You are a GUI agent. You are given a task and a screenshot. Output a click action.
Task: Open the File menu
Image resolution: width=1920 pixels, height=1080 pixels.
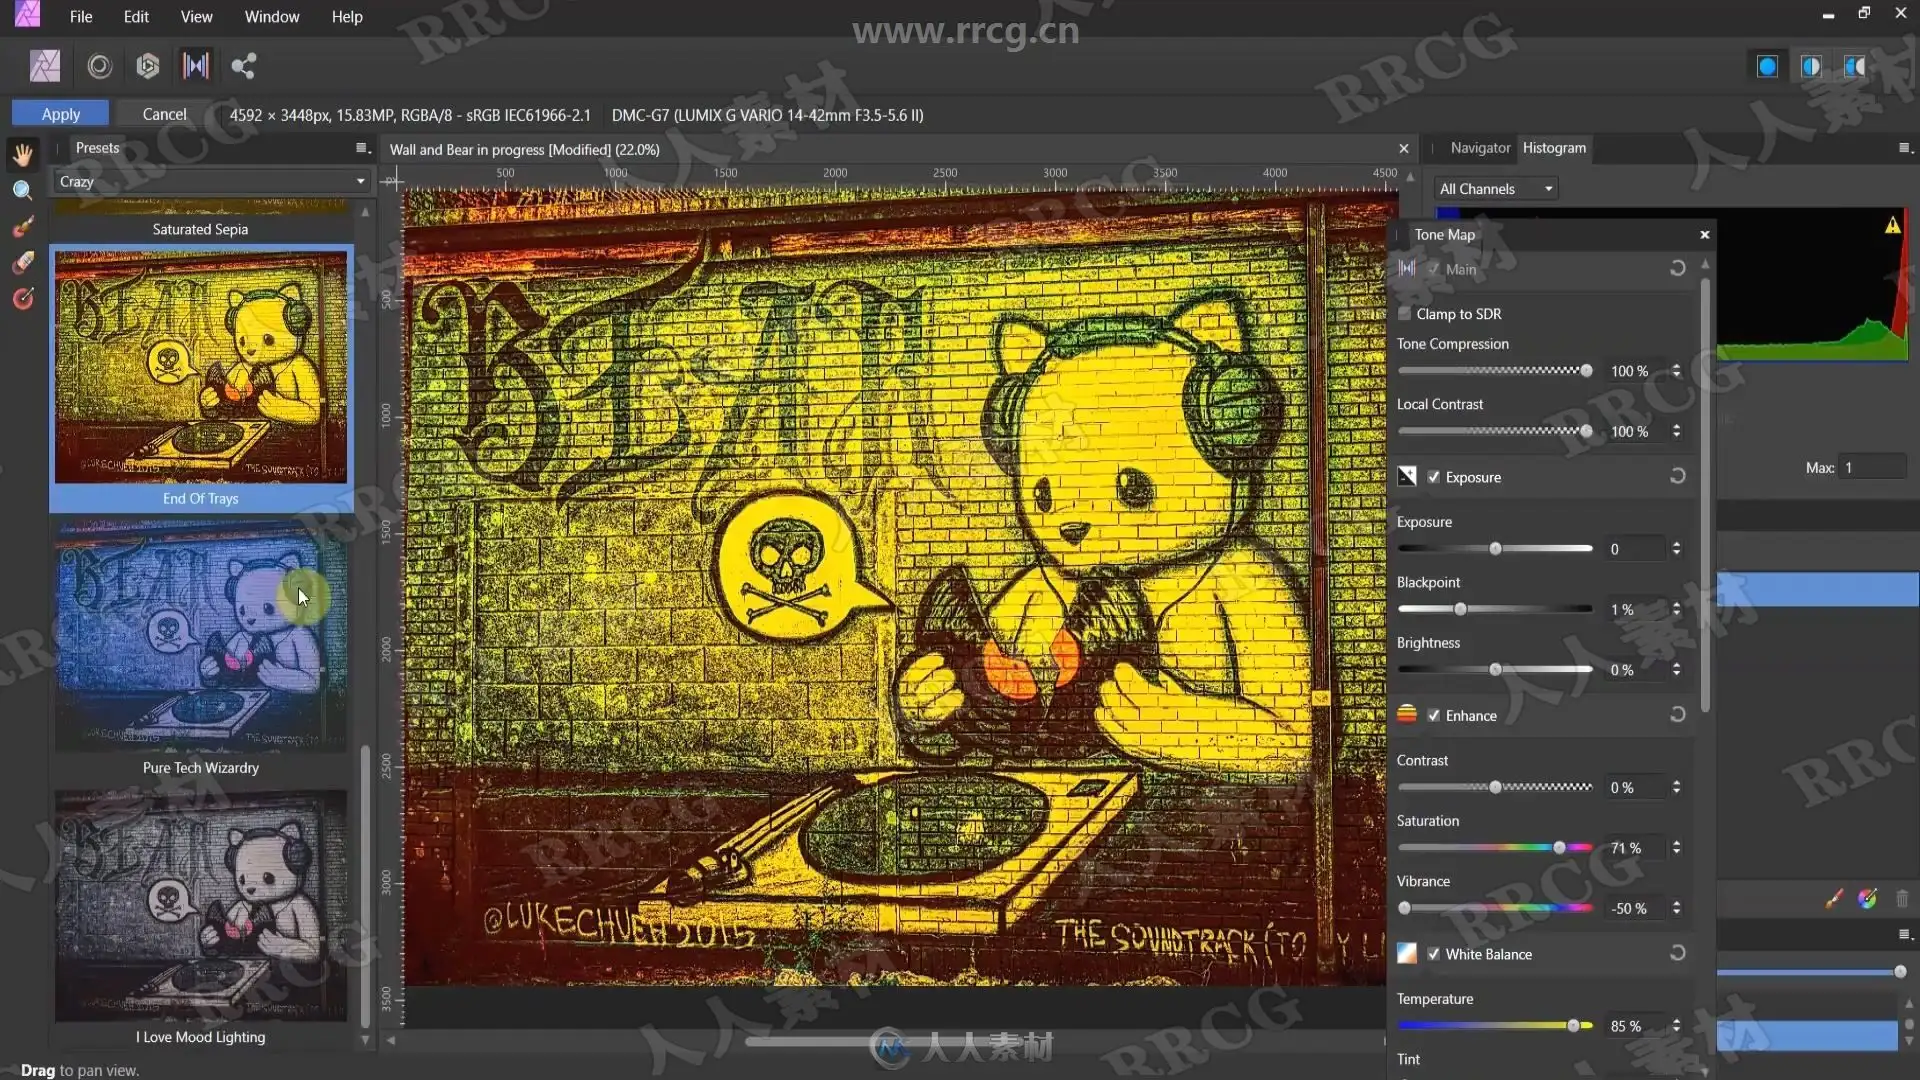[x=81, y=16]
